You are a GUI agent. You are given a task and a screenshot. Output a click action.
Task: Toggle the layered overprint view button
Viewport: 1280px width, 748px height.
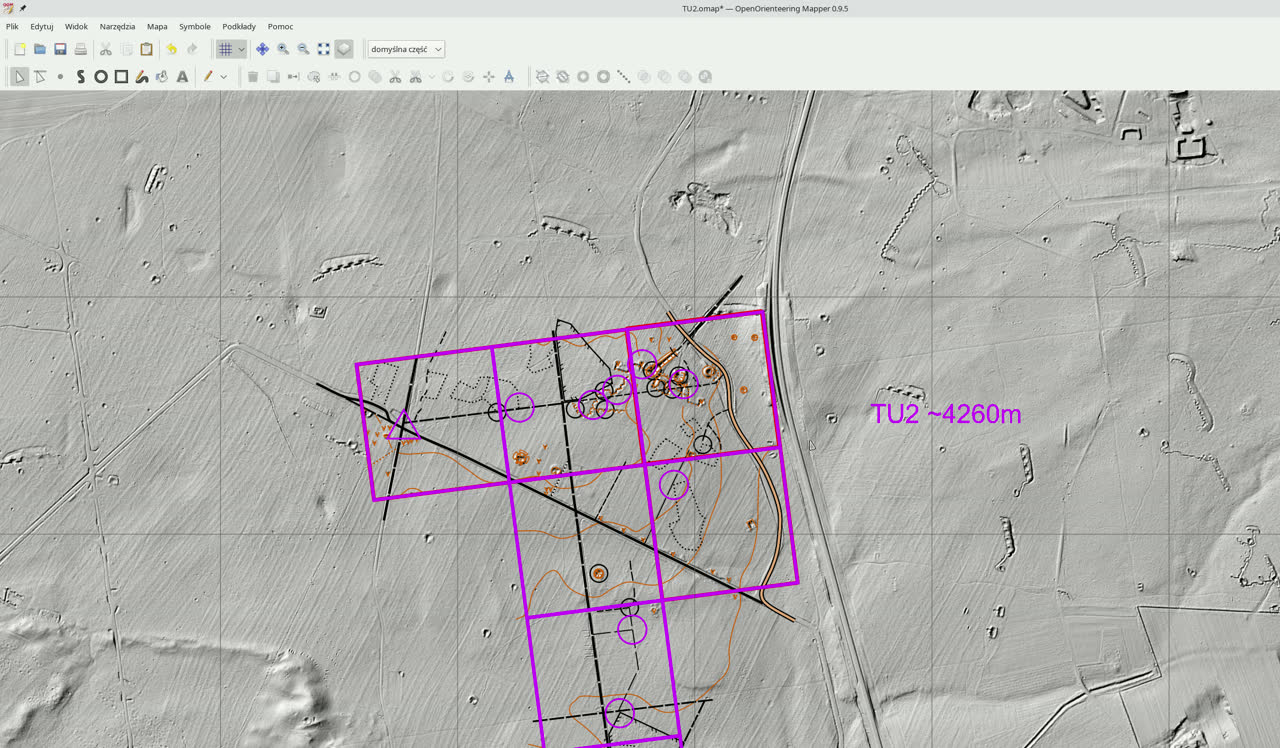344,49
